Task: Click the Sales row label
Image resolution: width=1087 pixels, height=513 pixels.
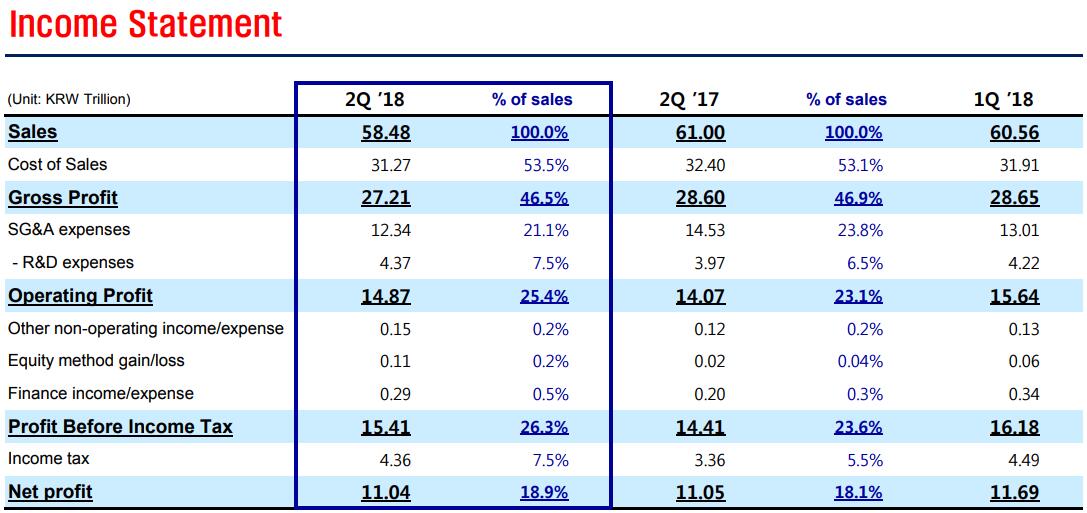Action: (33, 132)
